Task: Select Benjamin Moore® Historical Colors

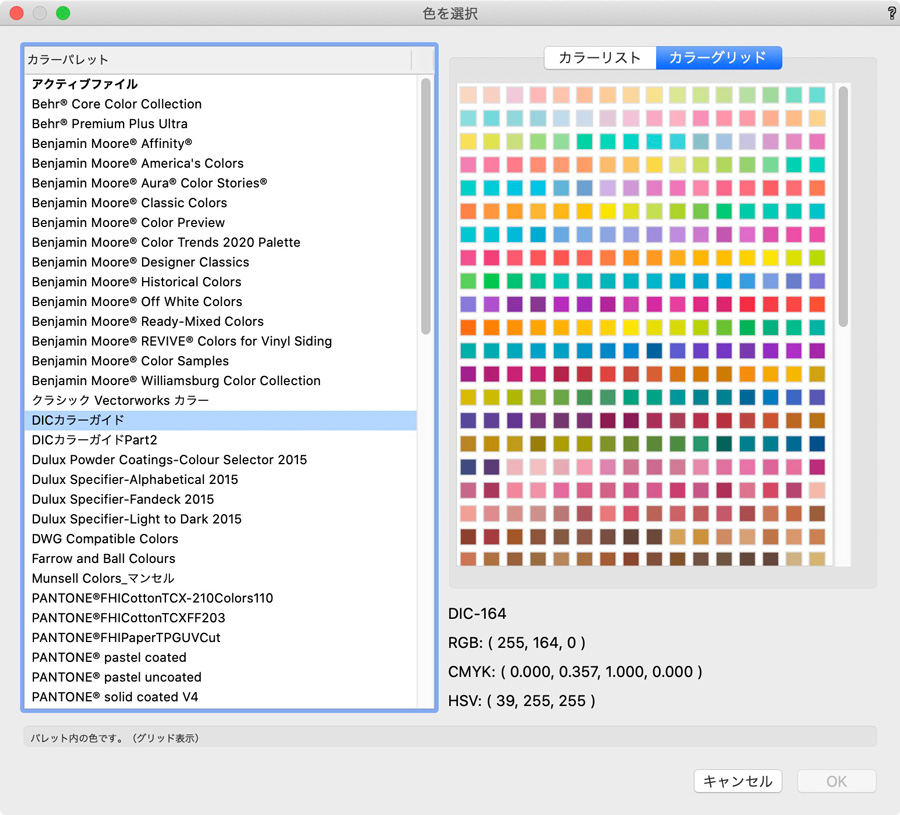Action: (x=220, y=282)
